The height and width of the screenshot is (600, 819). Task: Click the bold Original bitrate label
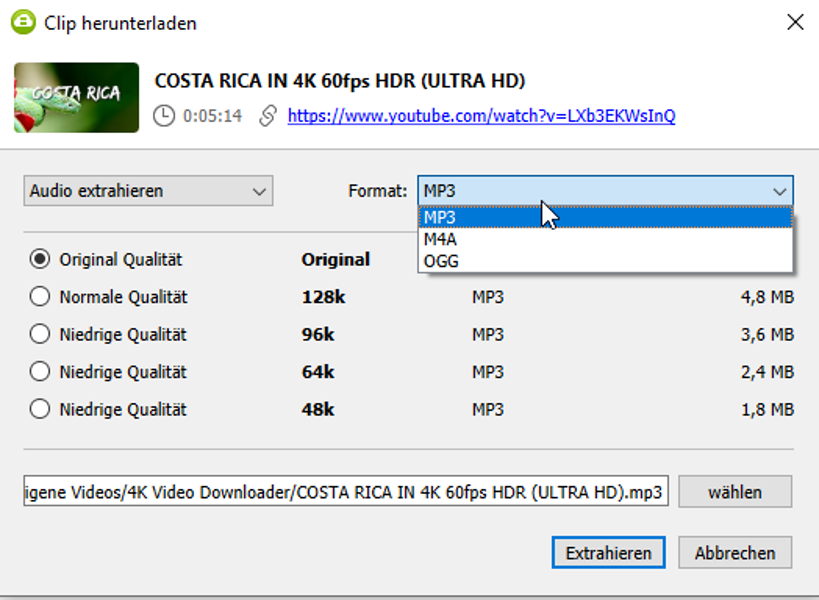(x=335, y=260)
